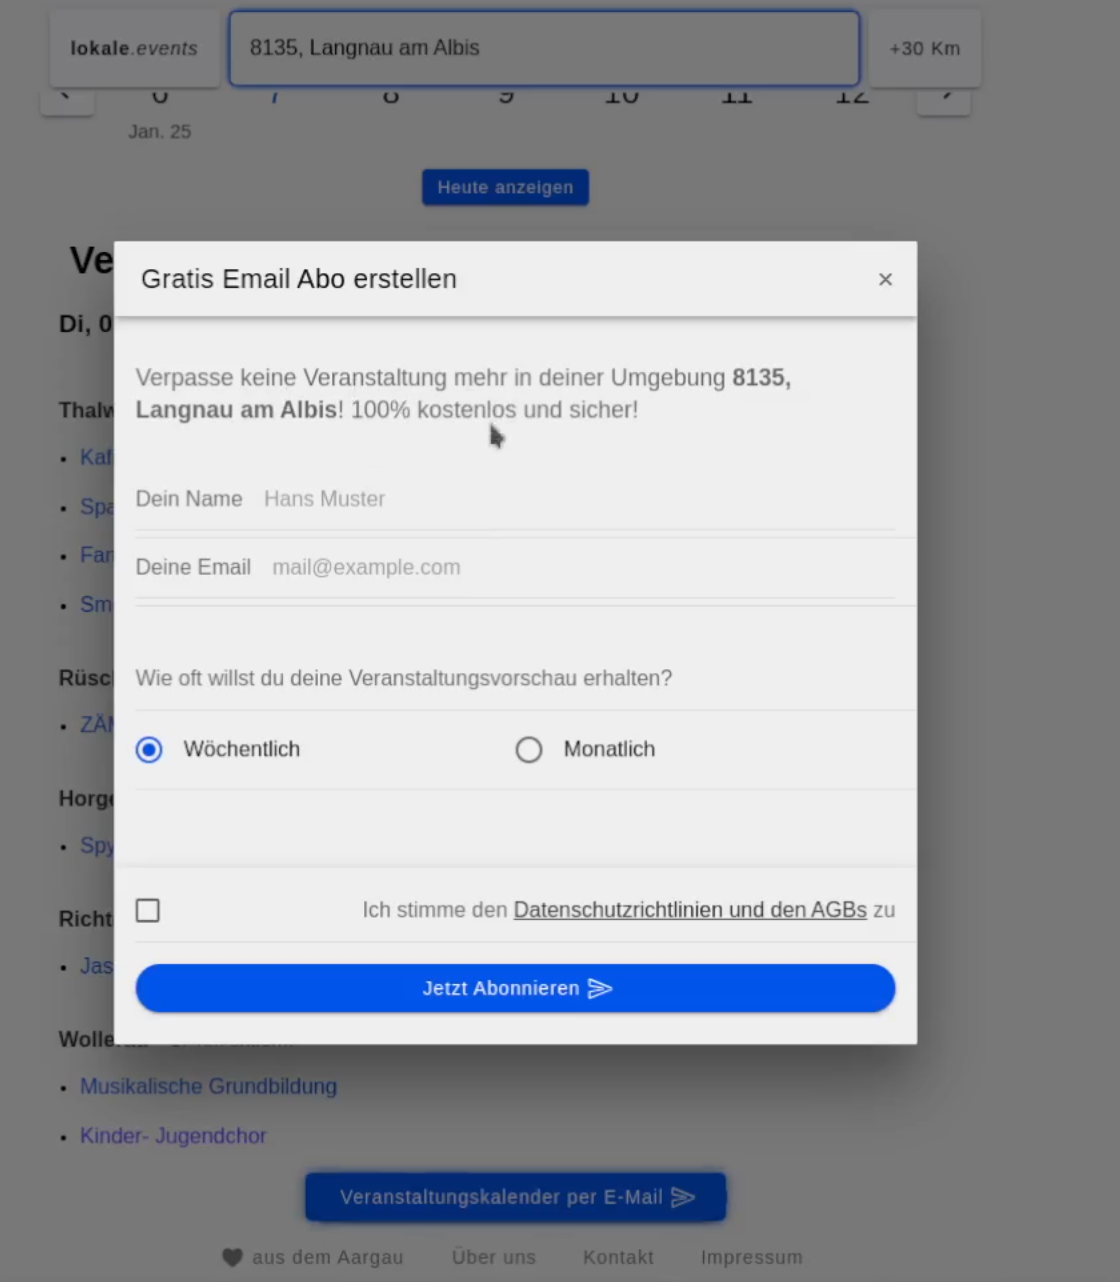1120x1282 pixels.
Task: Go to previous dates with left arrow
Action: (67, 98)
